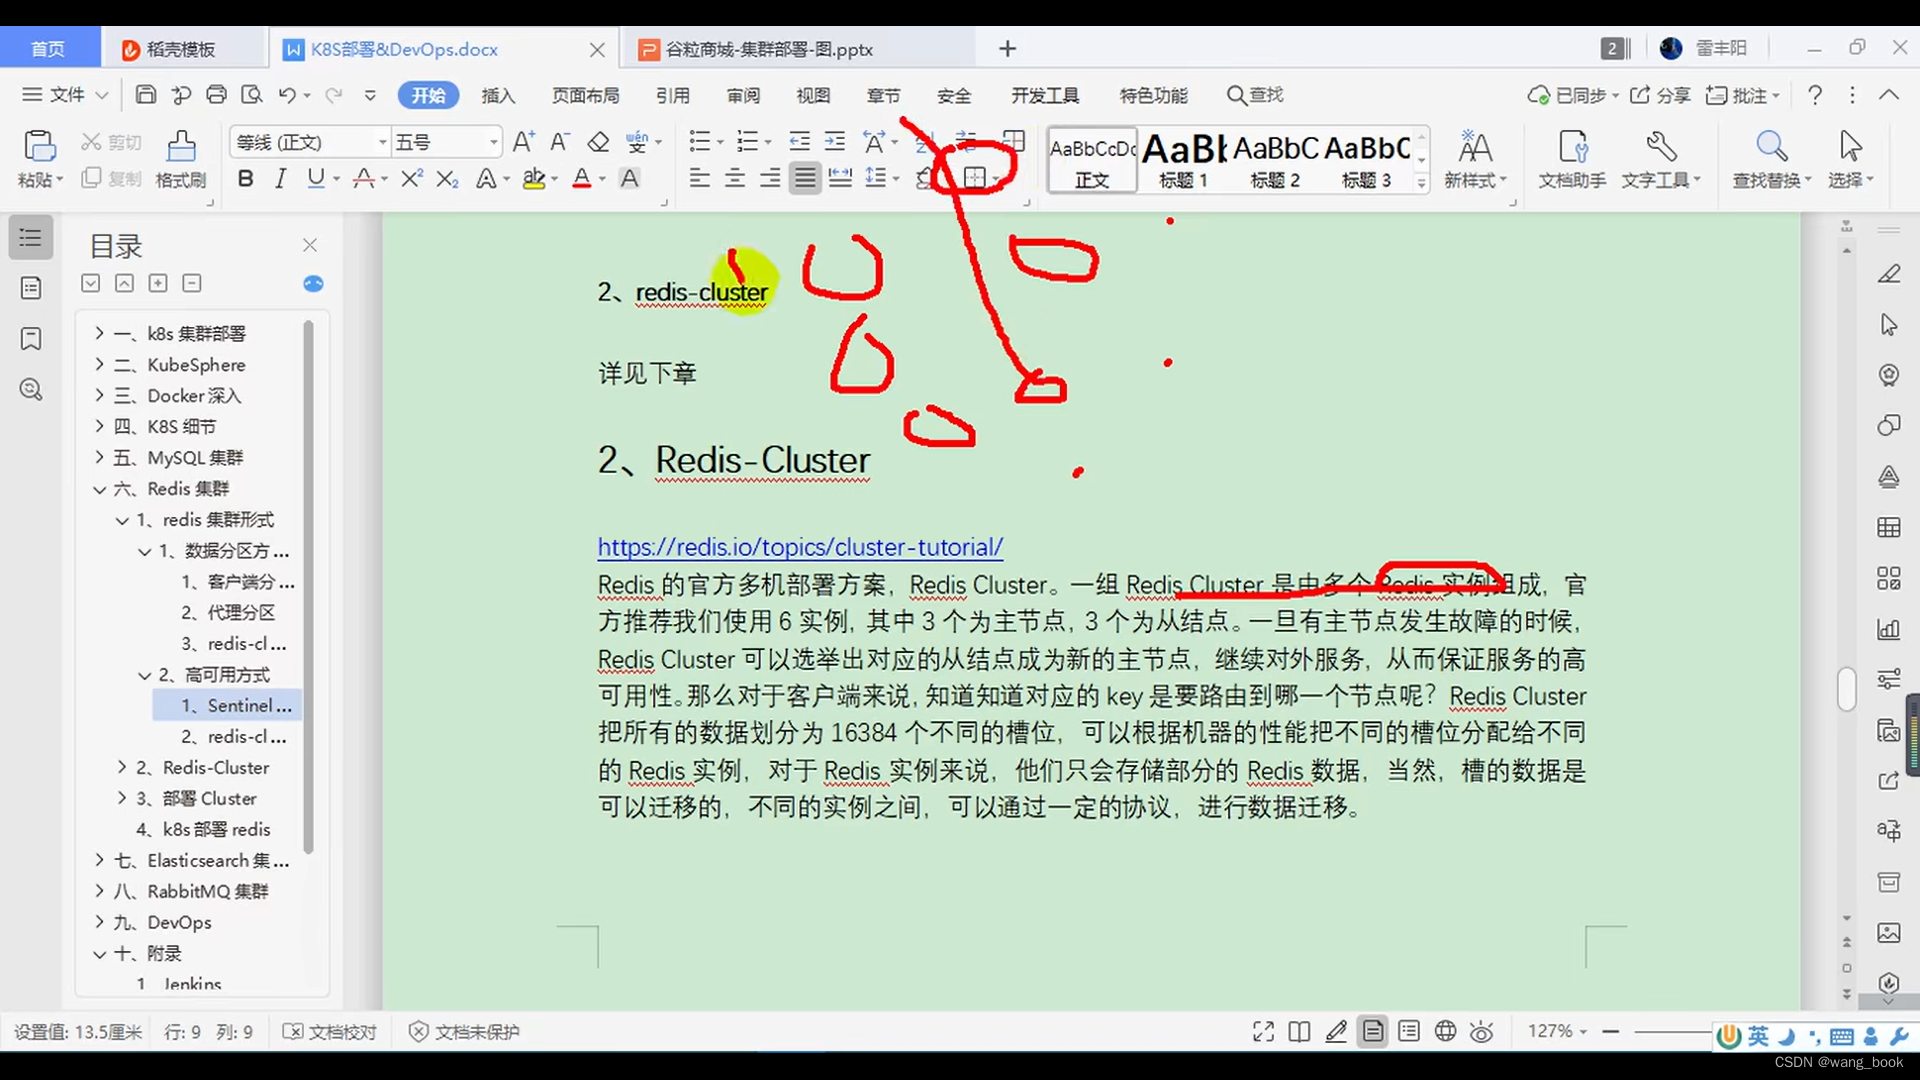Click the increase font size icon

(523, 142)
